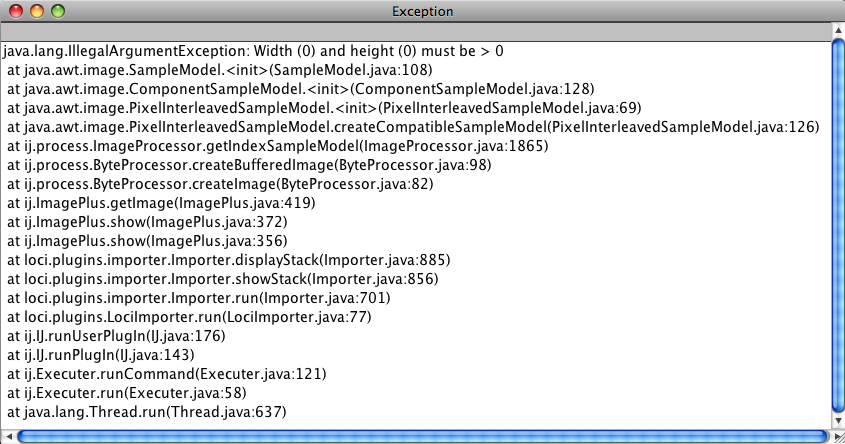Click the horizontal scrollbar left arrow
This screenshot has height=444, width=845.
[8, 436]
